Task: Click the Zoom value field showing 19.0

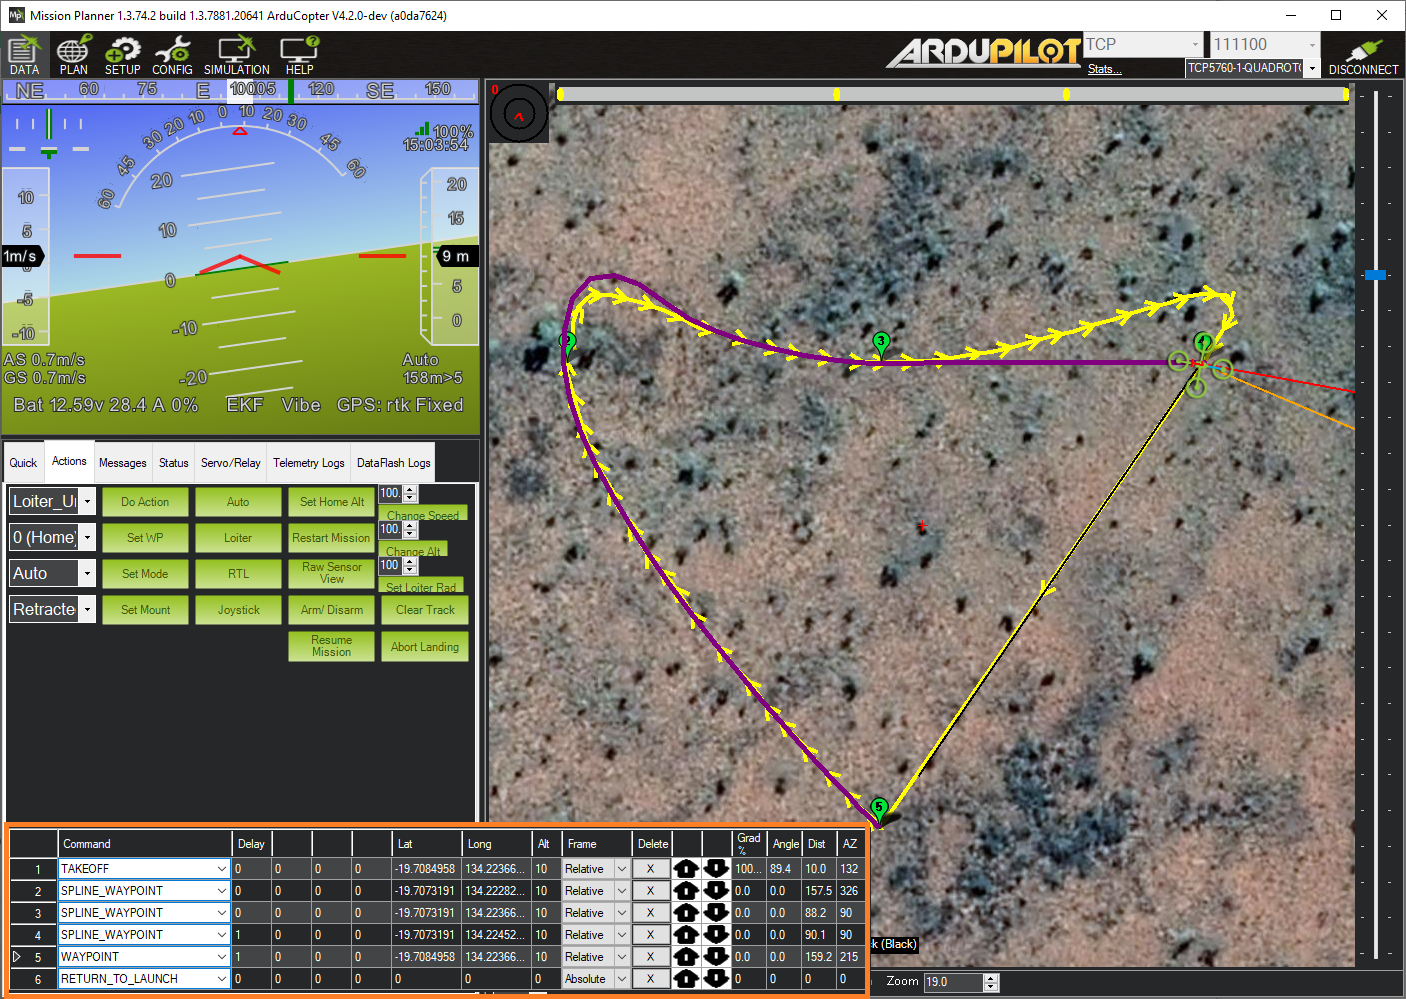Action: (x=953, y=982)
